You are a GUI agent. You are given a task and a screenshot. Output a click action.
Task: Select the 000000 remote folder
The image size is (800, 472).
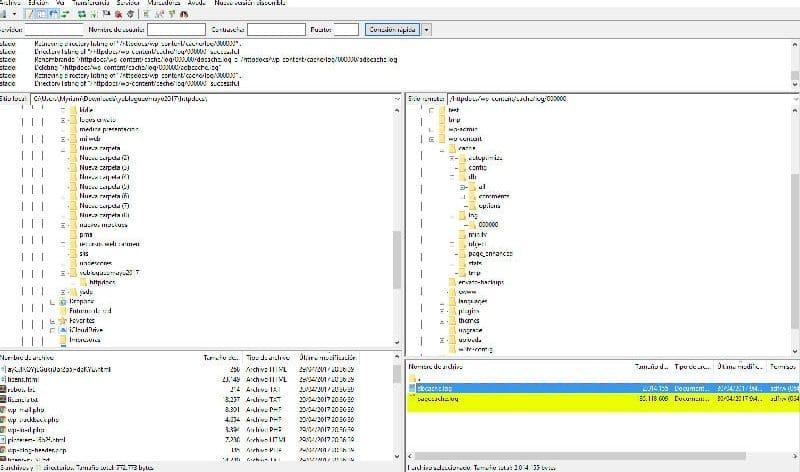click(488, 225)
